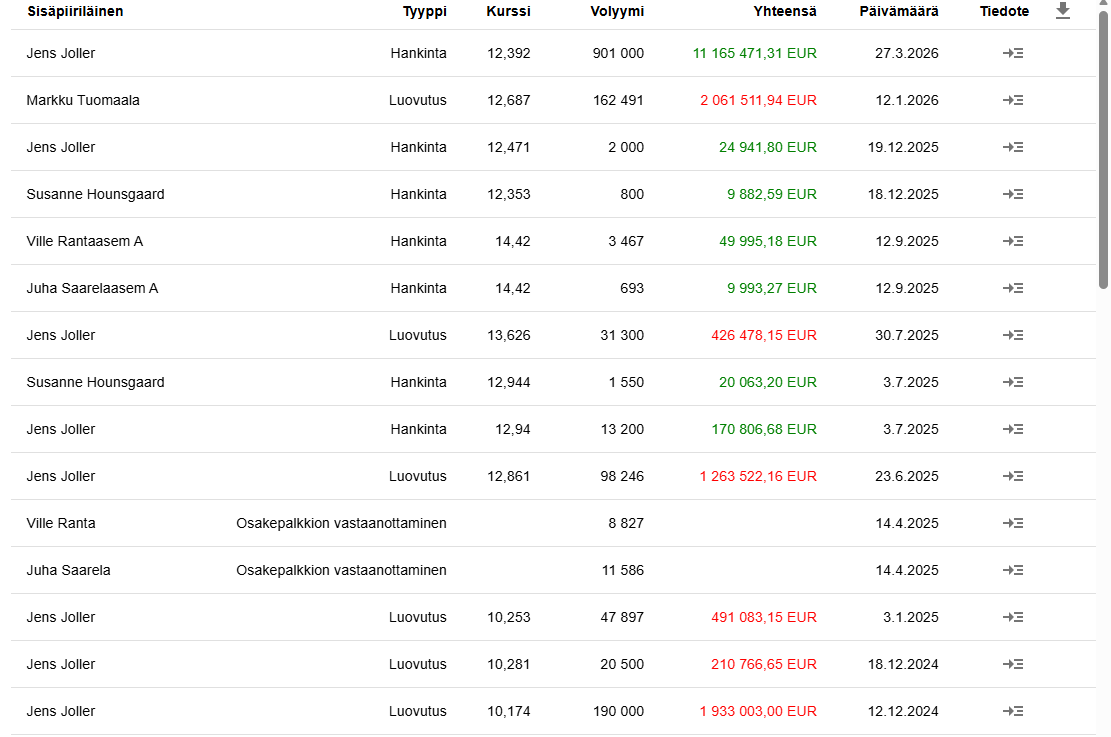
Task: Open release icon for Juha Saarela row
Action: [1013, 570]
